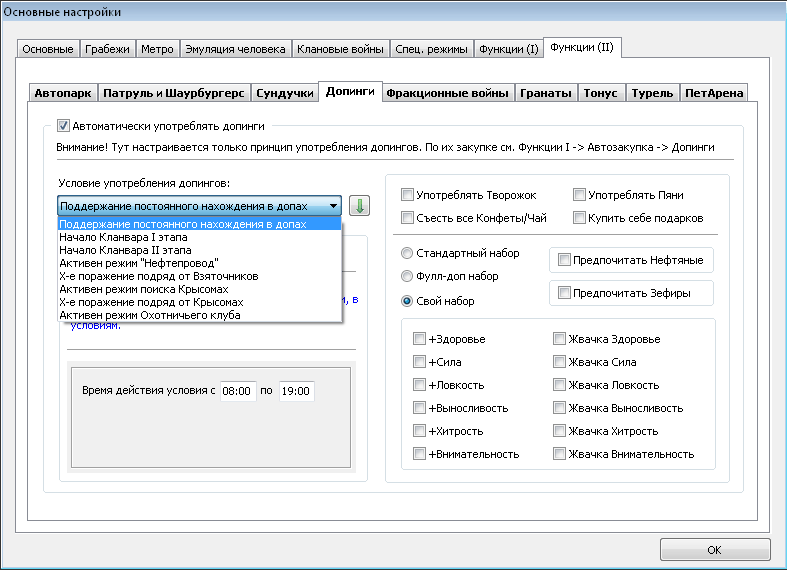Select highlighted "Поддержание постоянного нахождения в допах" entry

(200, 224)
